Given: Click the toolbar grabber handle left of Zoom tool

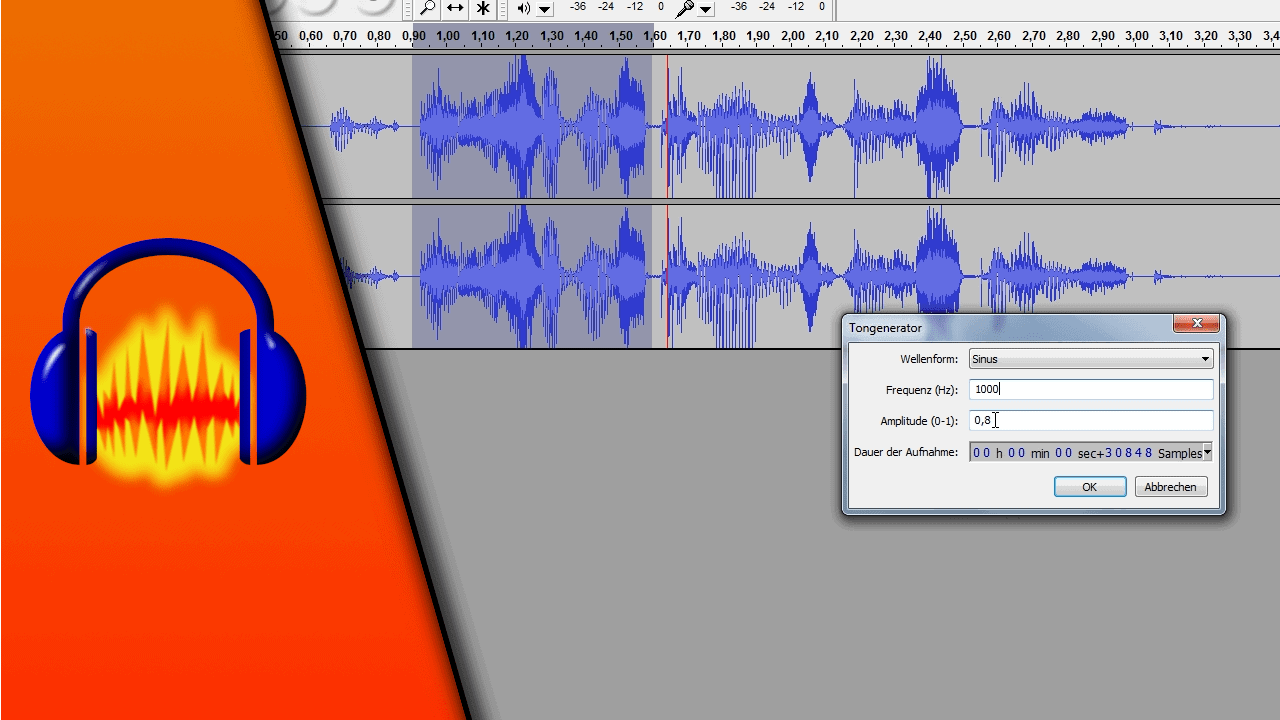Looking at the screenshot, I should (408, 9).
